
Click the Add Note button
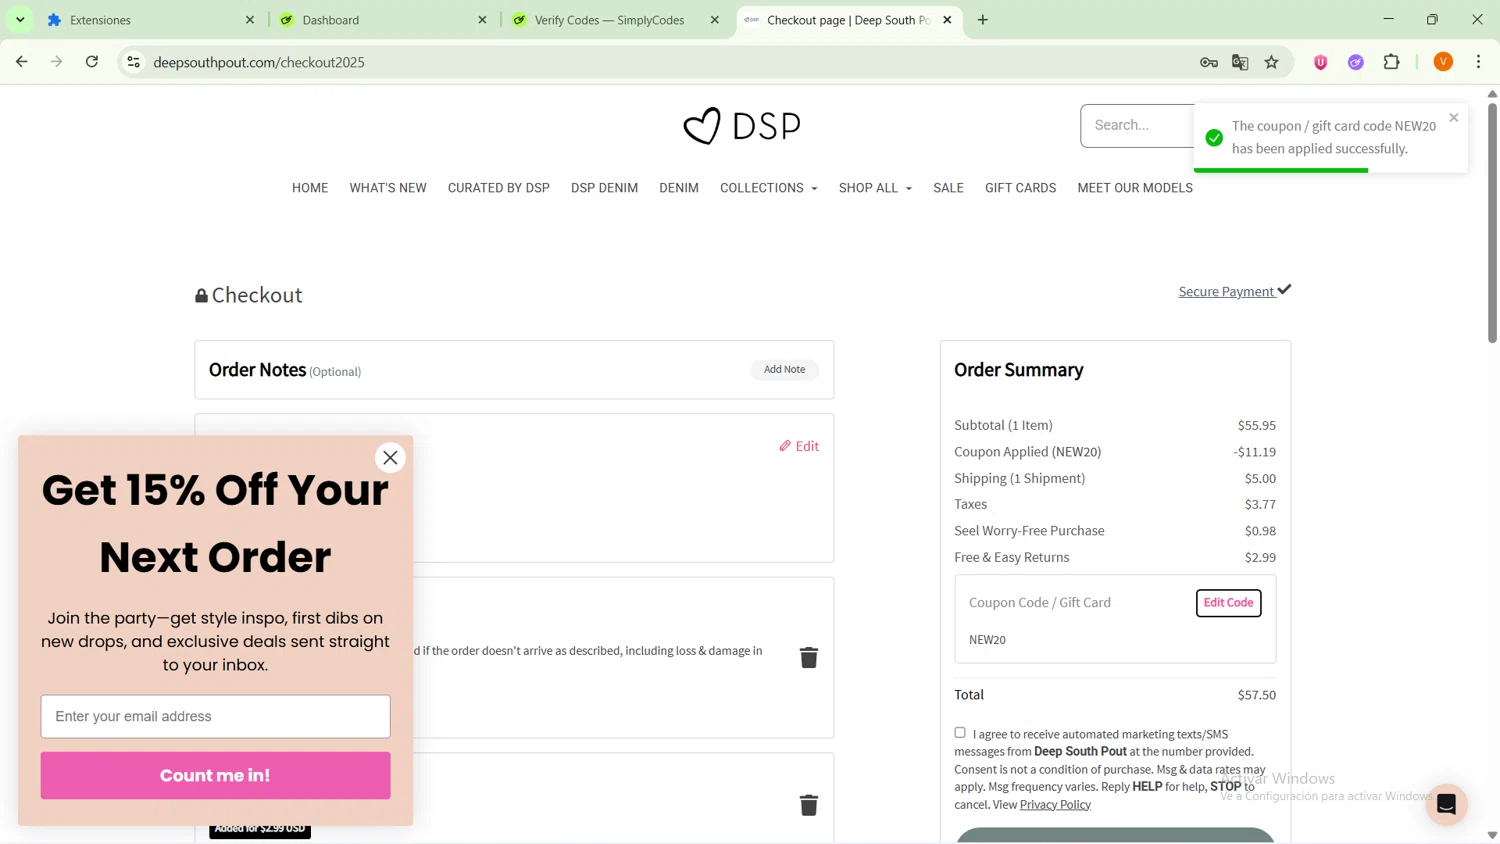click(785, 370)
